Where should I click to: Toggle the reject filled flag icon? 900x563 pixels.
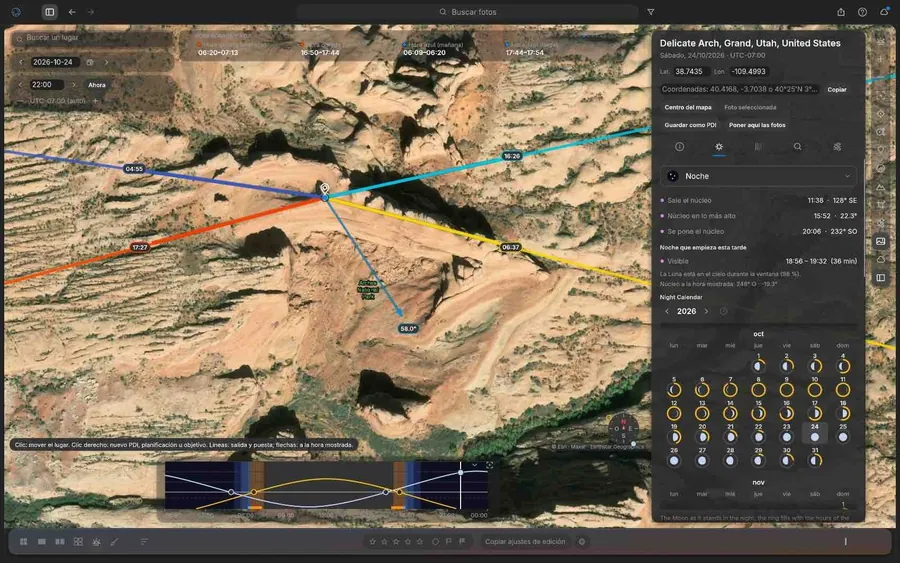tap(462, 541)
